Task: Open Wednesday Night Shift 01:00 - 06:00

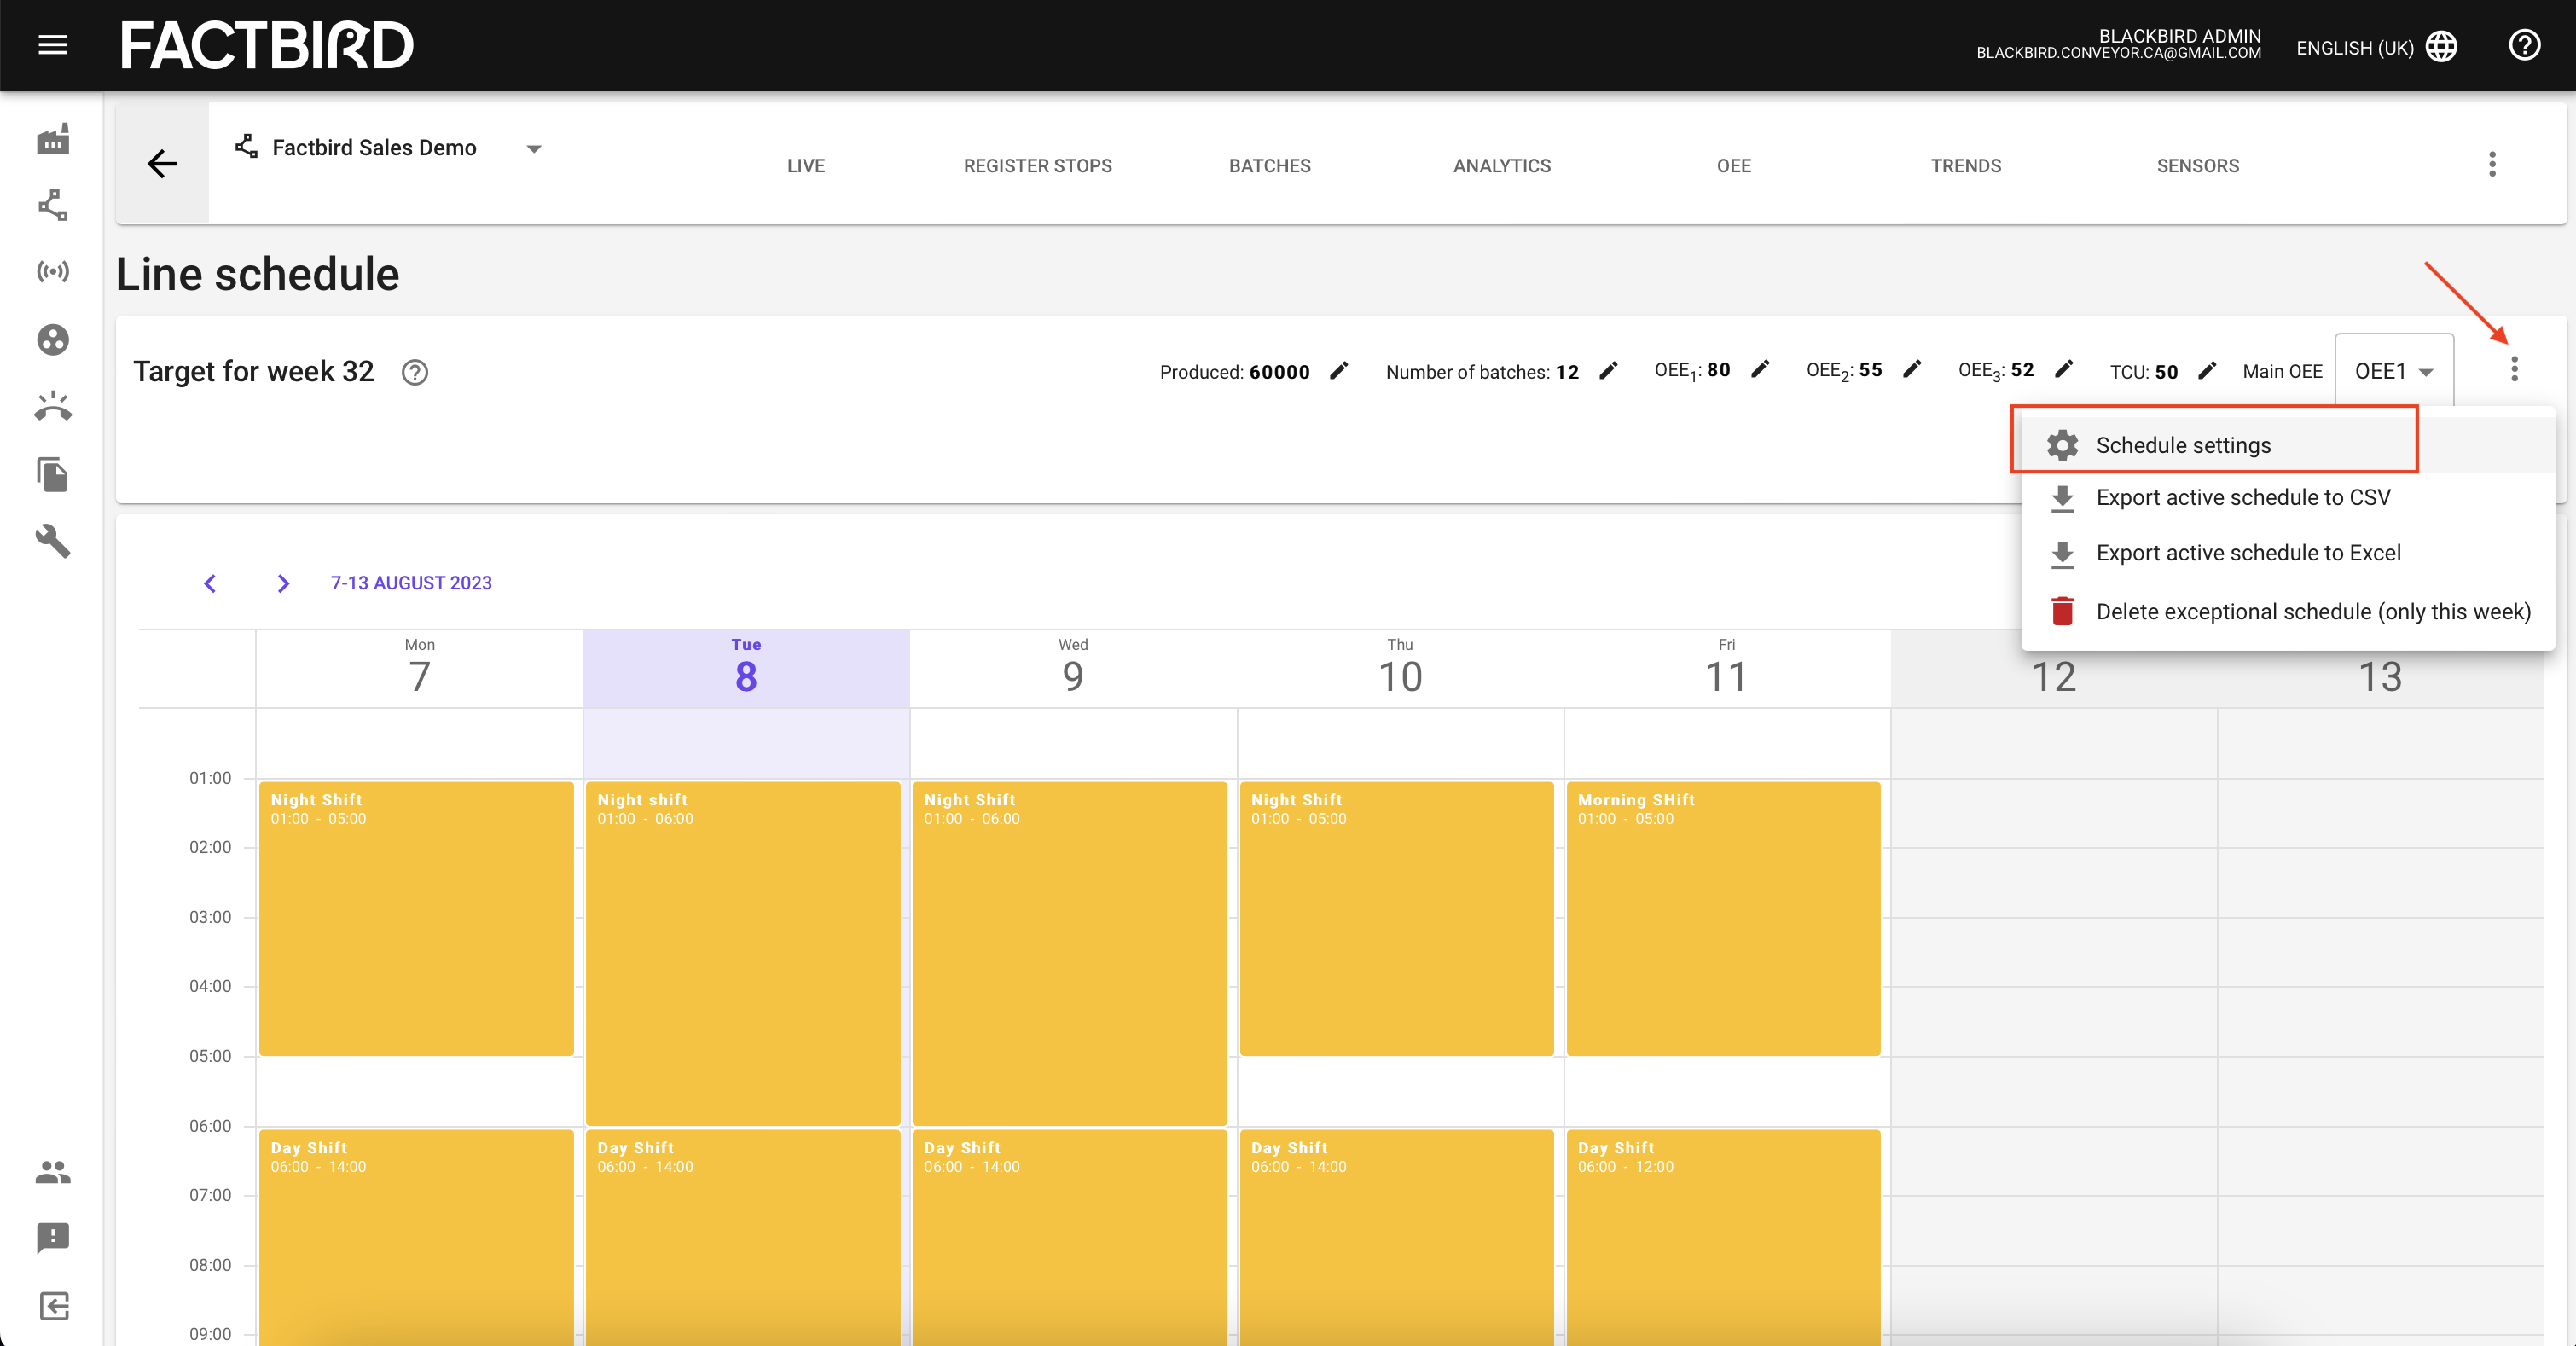Action: (1070, 953)
